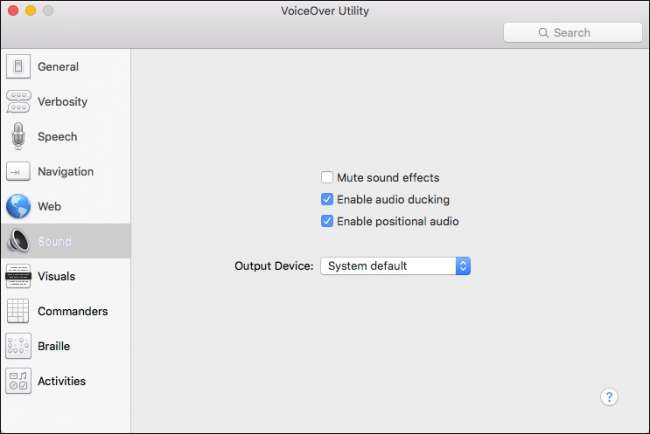
Task: Click the blue arrows on System default popup
Action: coord(463,266)
